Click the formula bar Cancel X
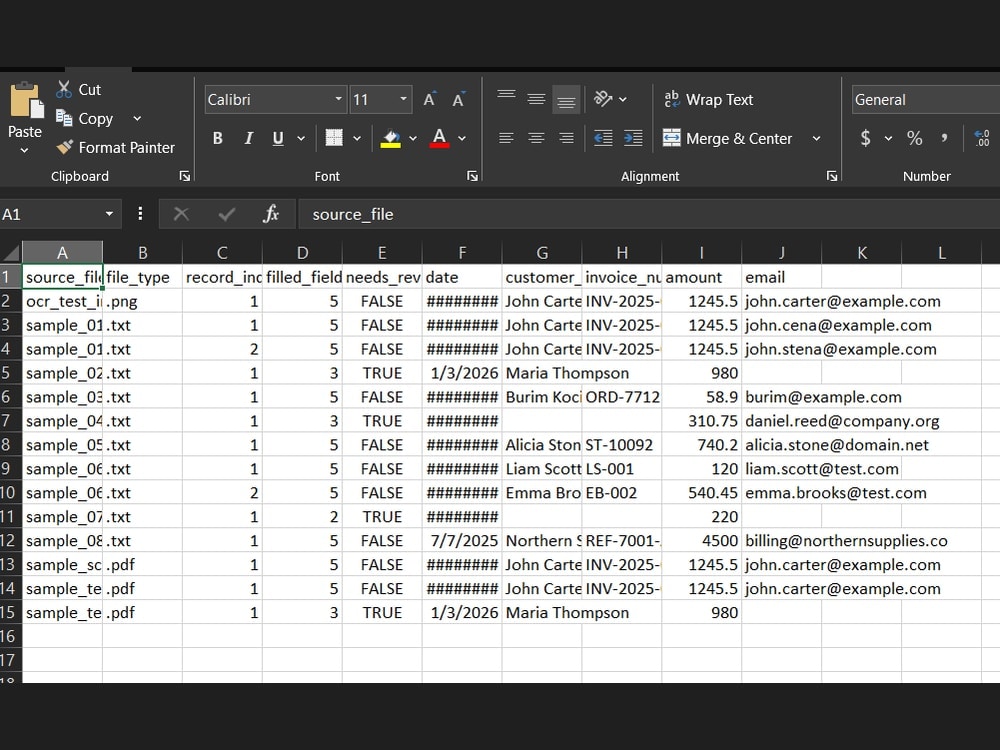The height and width of the screenshot is (750, 1000). [x=181, y=214]
